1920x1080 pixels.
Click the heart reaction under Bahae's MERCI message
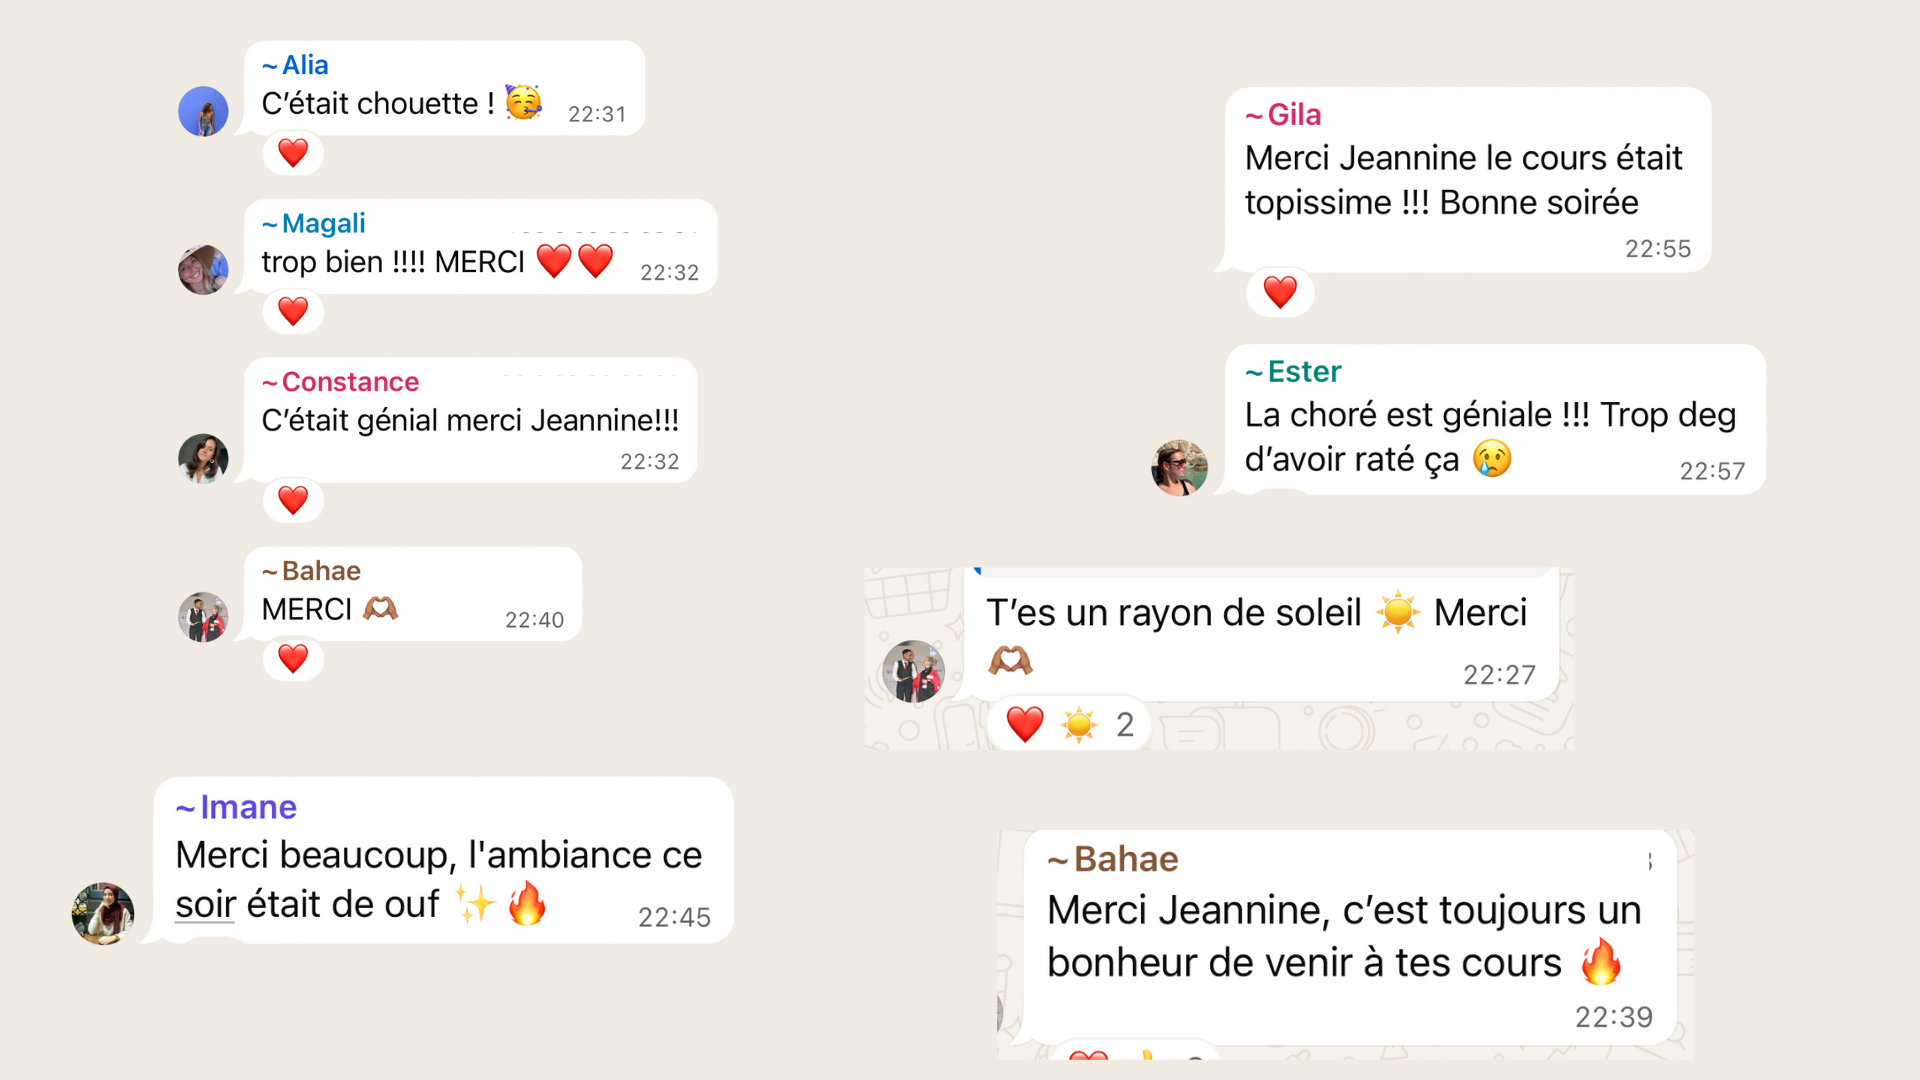(293, 659)
